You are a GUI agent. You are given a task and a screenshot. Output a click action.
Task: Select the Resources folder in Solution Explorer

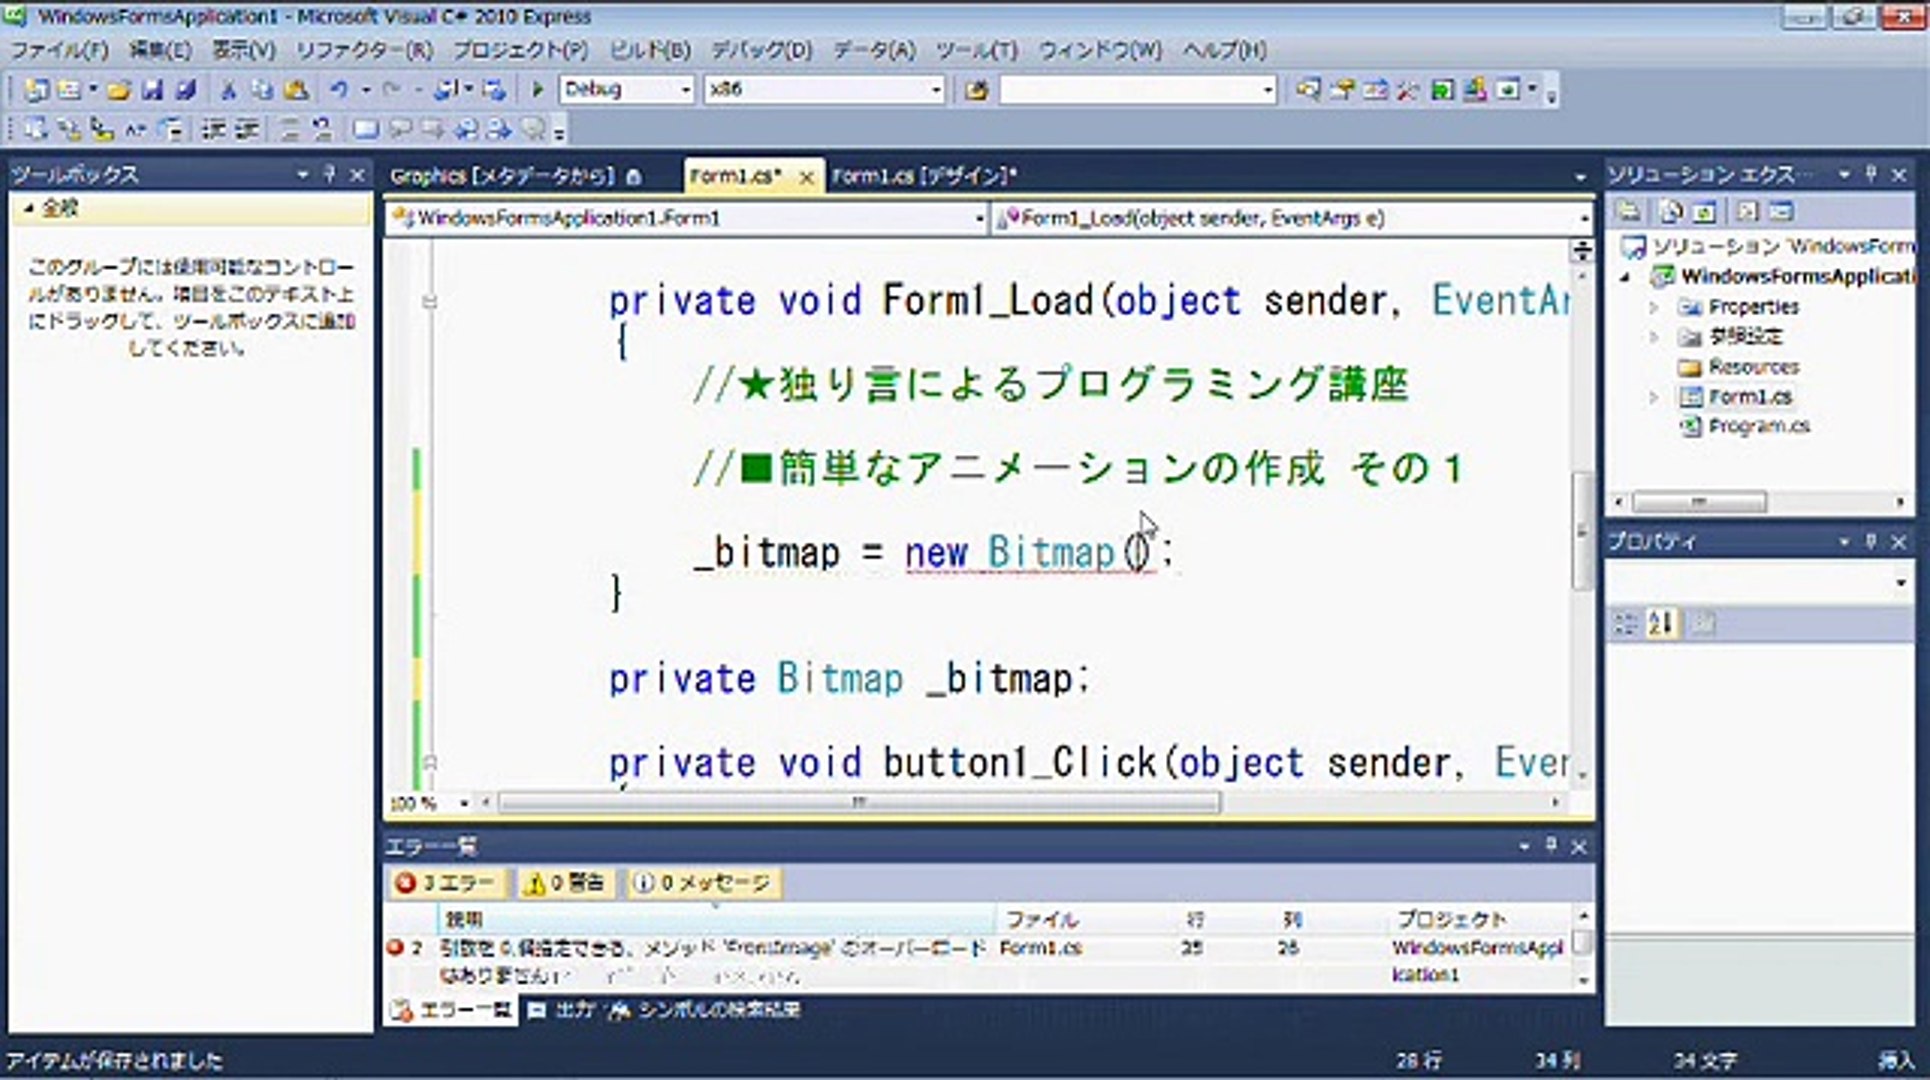coord(1753,367)
